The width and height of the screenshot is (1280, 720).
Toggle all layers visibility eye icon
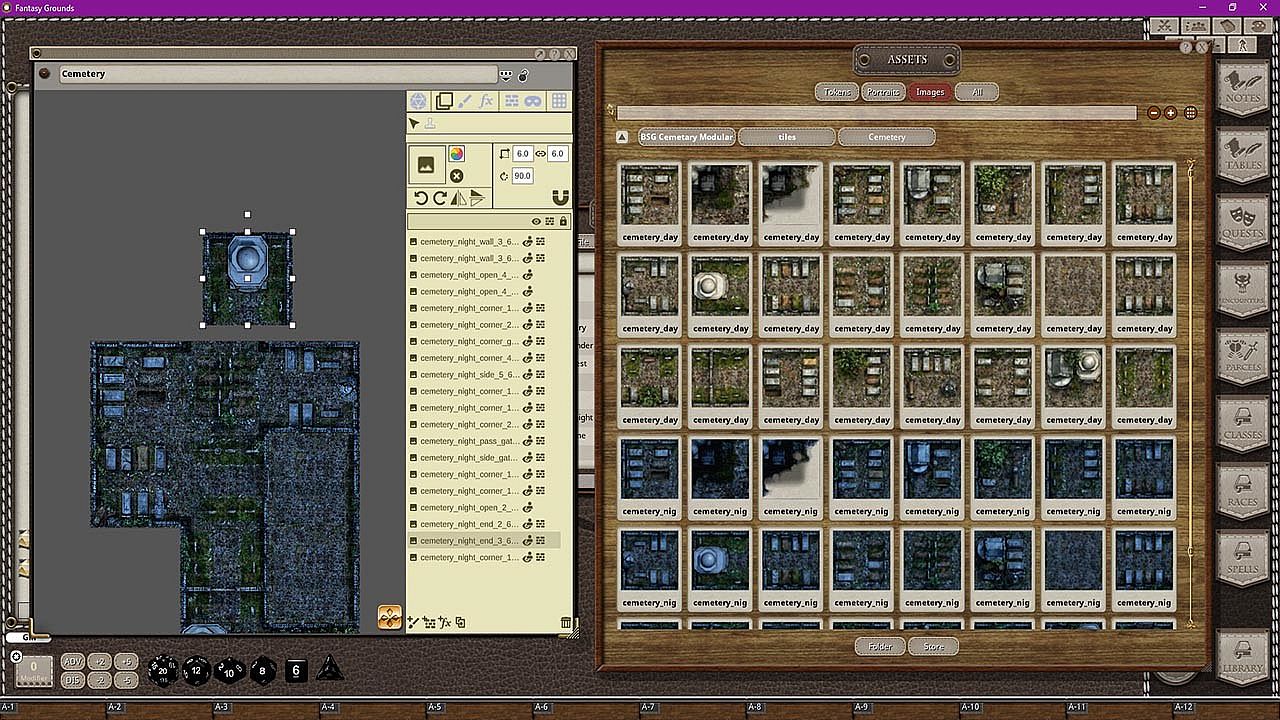point(536,221)
